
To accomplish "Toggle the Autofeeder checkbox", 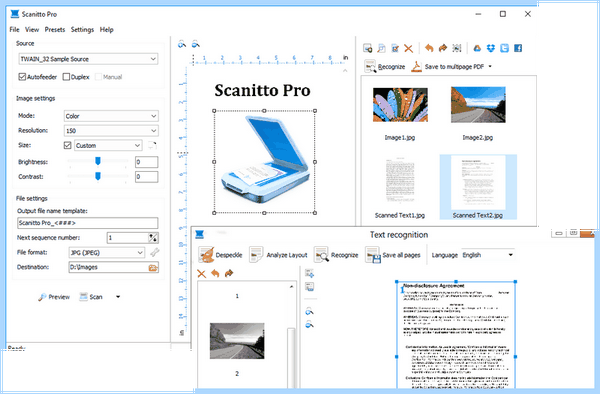I will 22,77.
